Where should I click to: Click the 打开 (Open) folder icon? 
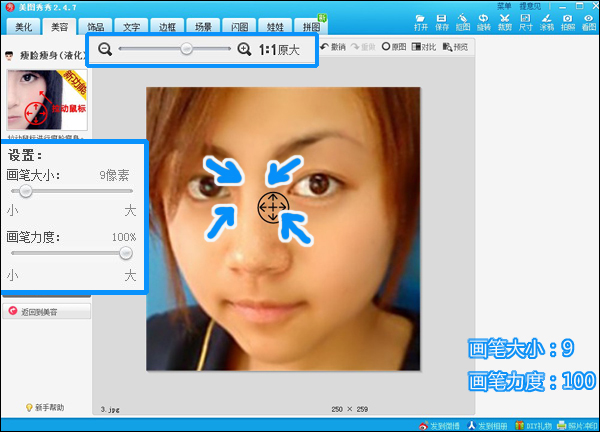[421, 23]
